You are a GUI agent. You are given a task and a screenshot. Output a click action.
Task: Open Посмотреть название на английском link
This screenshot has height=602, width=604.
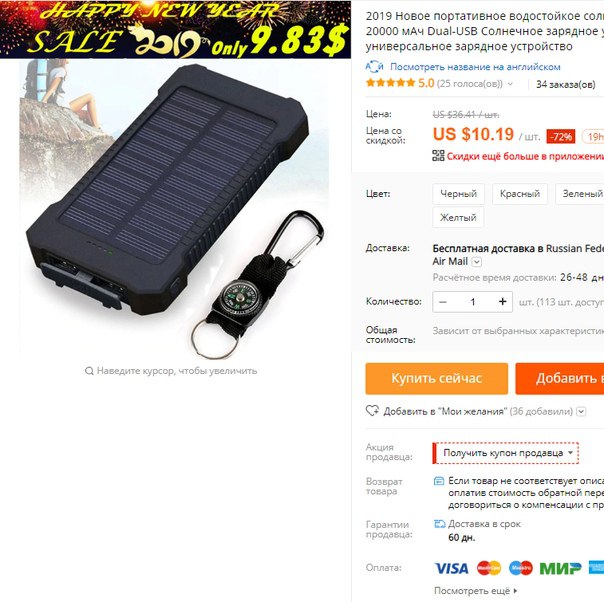click(x=475, y=67)
